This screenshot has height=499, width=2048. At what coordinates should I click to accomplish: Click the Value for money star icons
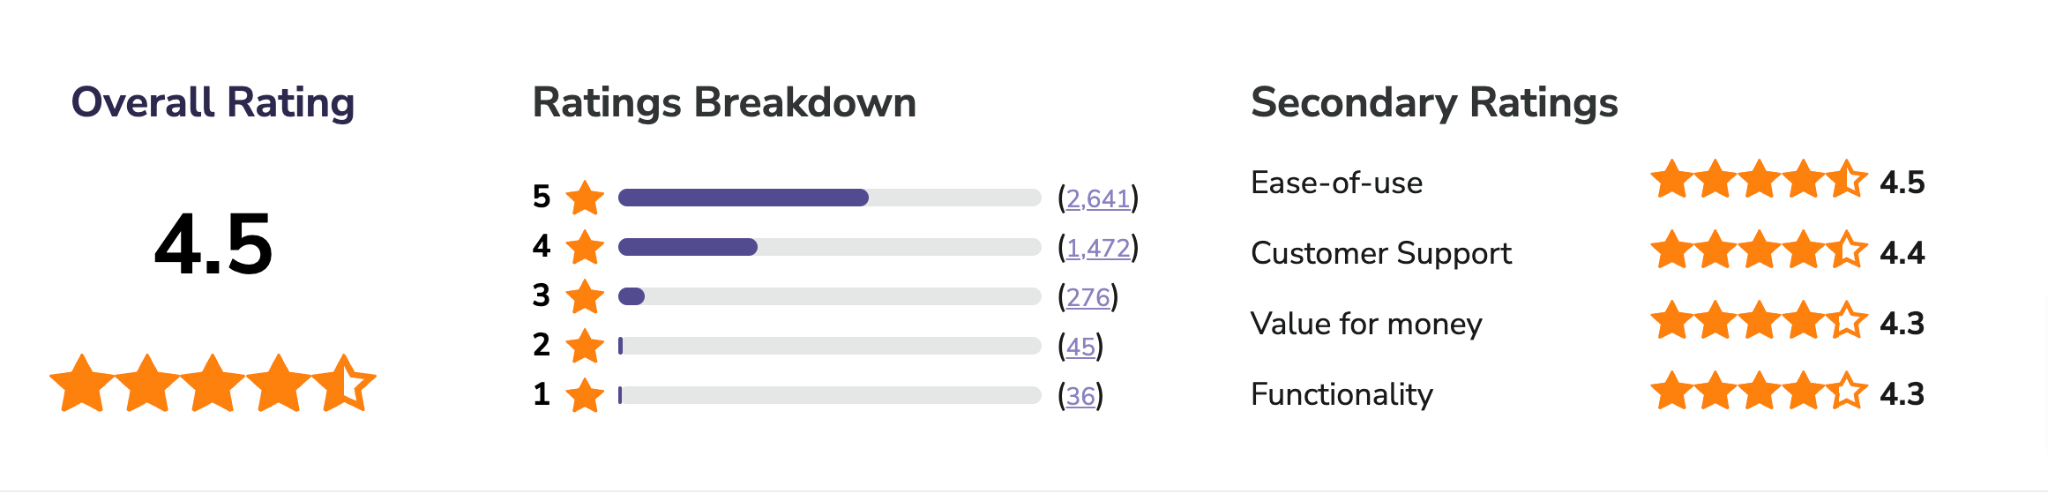pos(1759,321)
